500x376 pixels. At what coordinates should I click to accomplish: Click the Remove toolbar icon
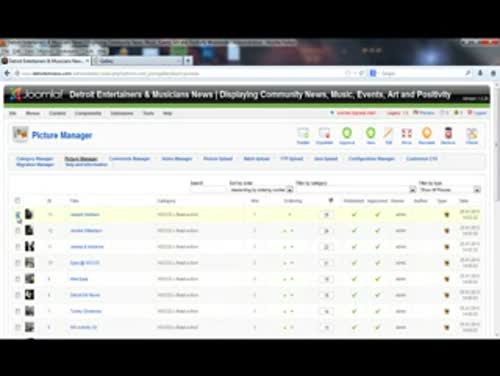pos(448,136)
